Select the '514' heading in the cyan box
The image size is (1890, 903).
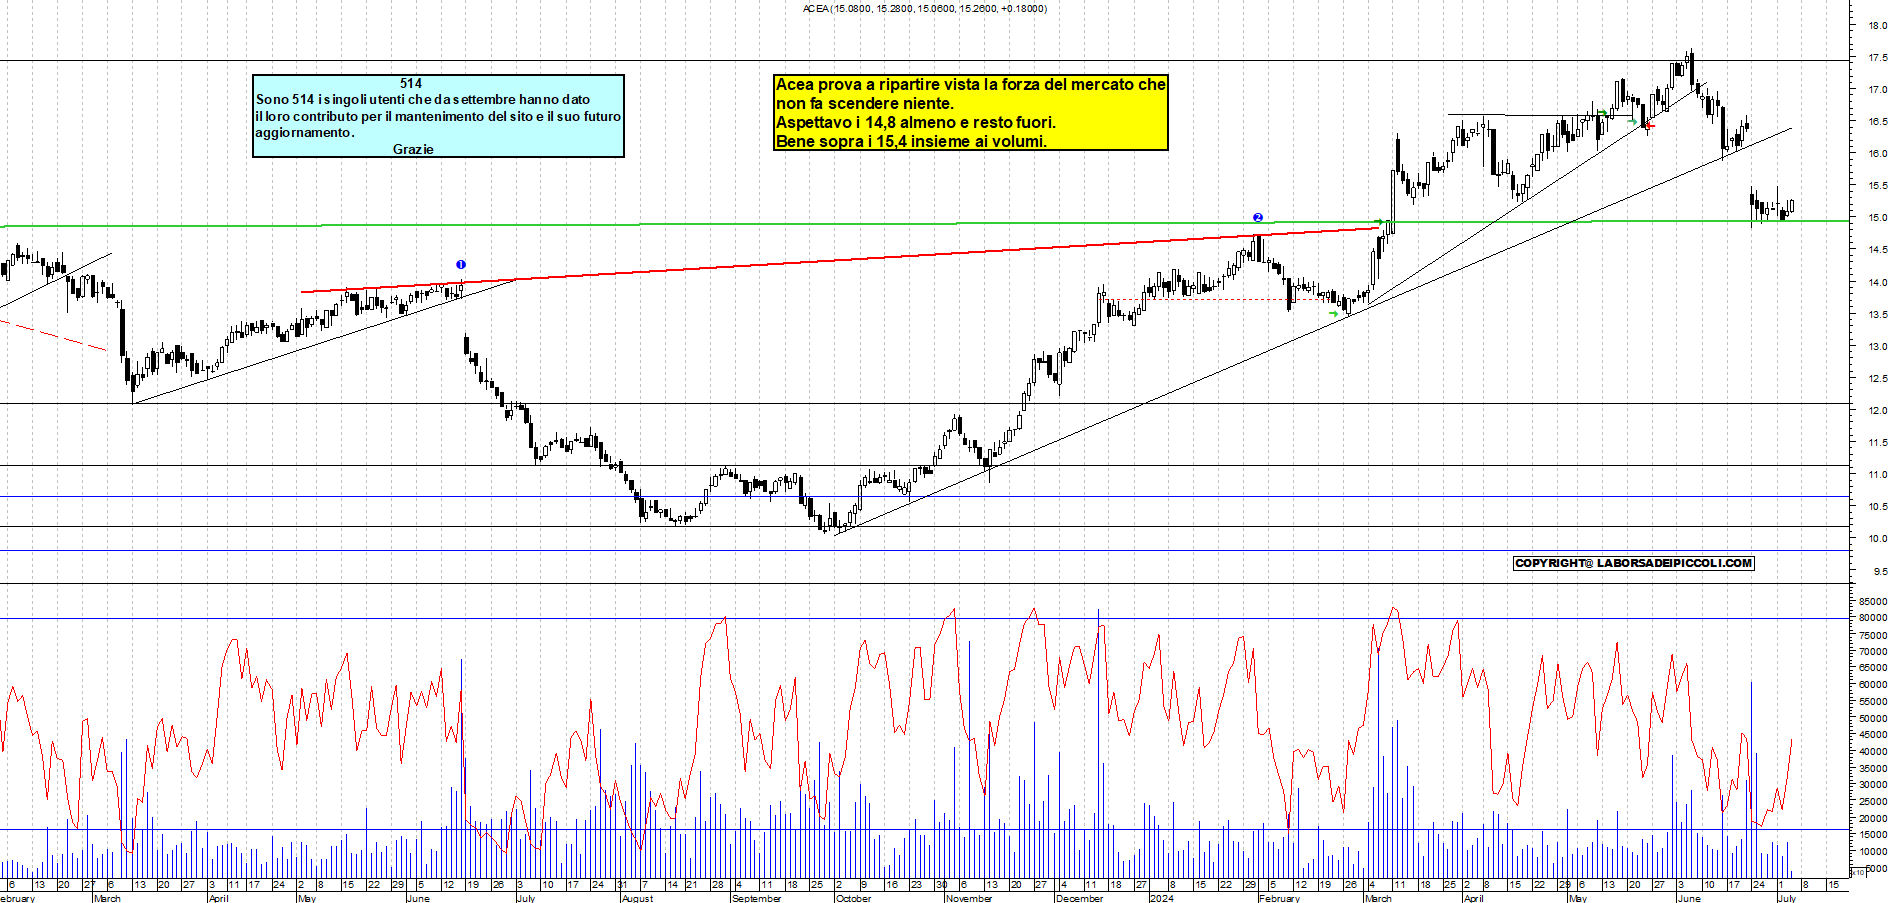click(410, 84)
